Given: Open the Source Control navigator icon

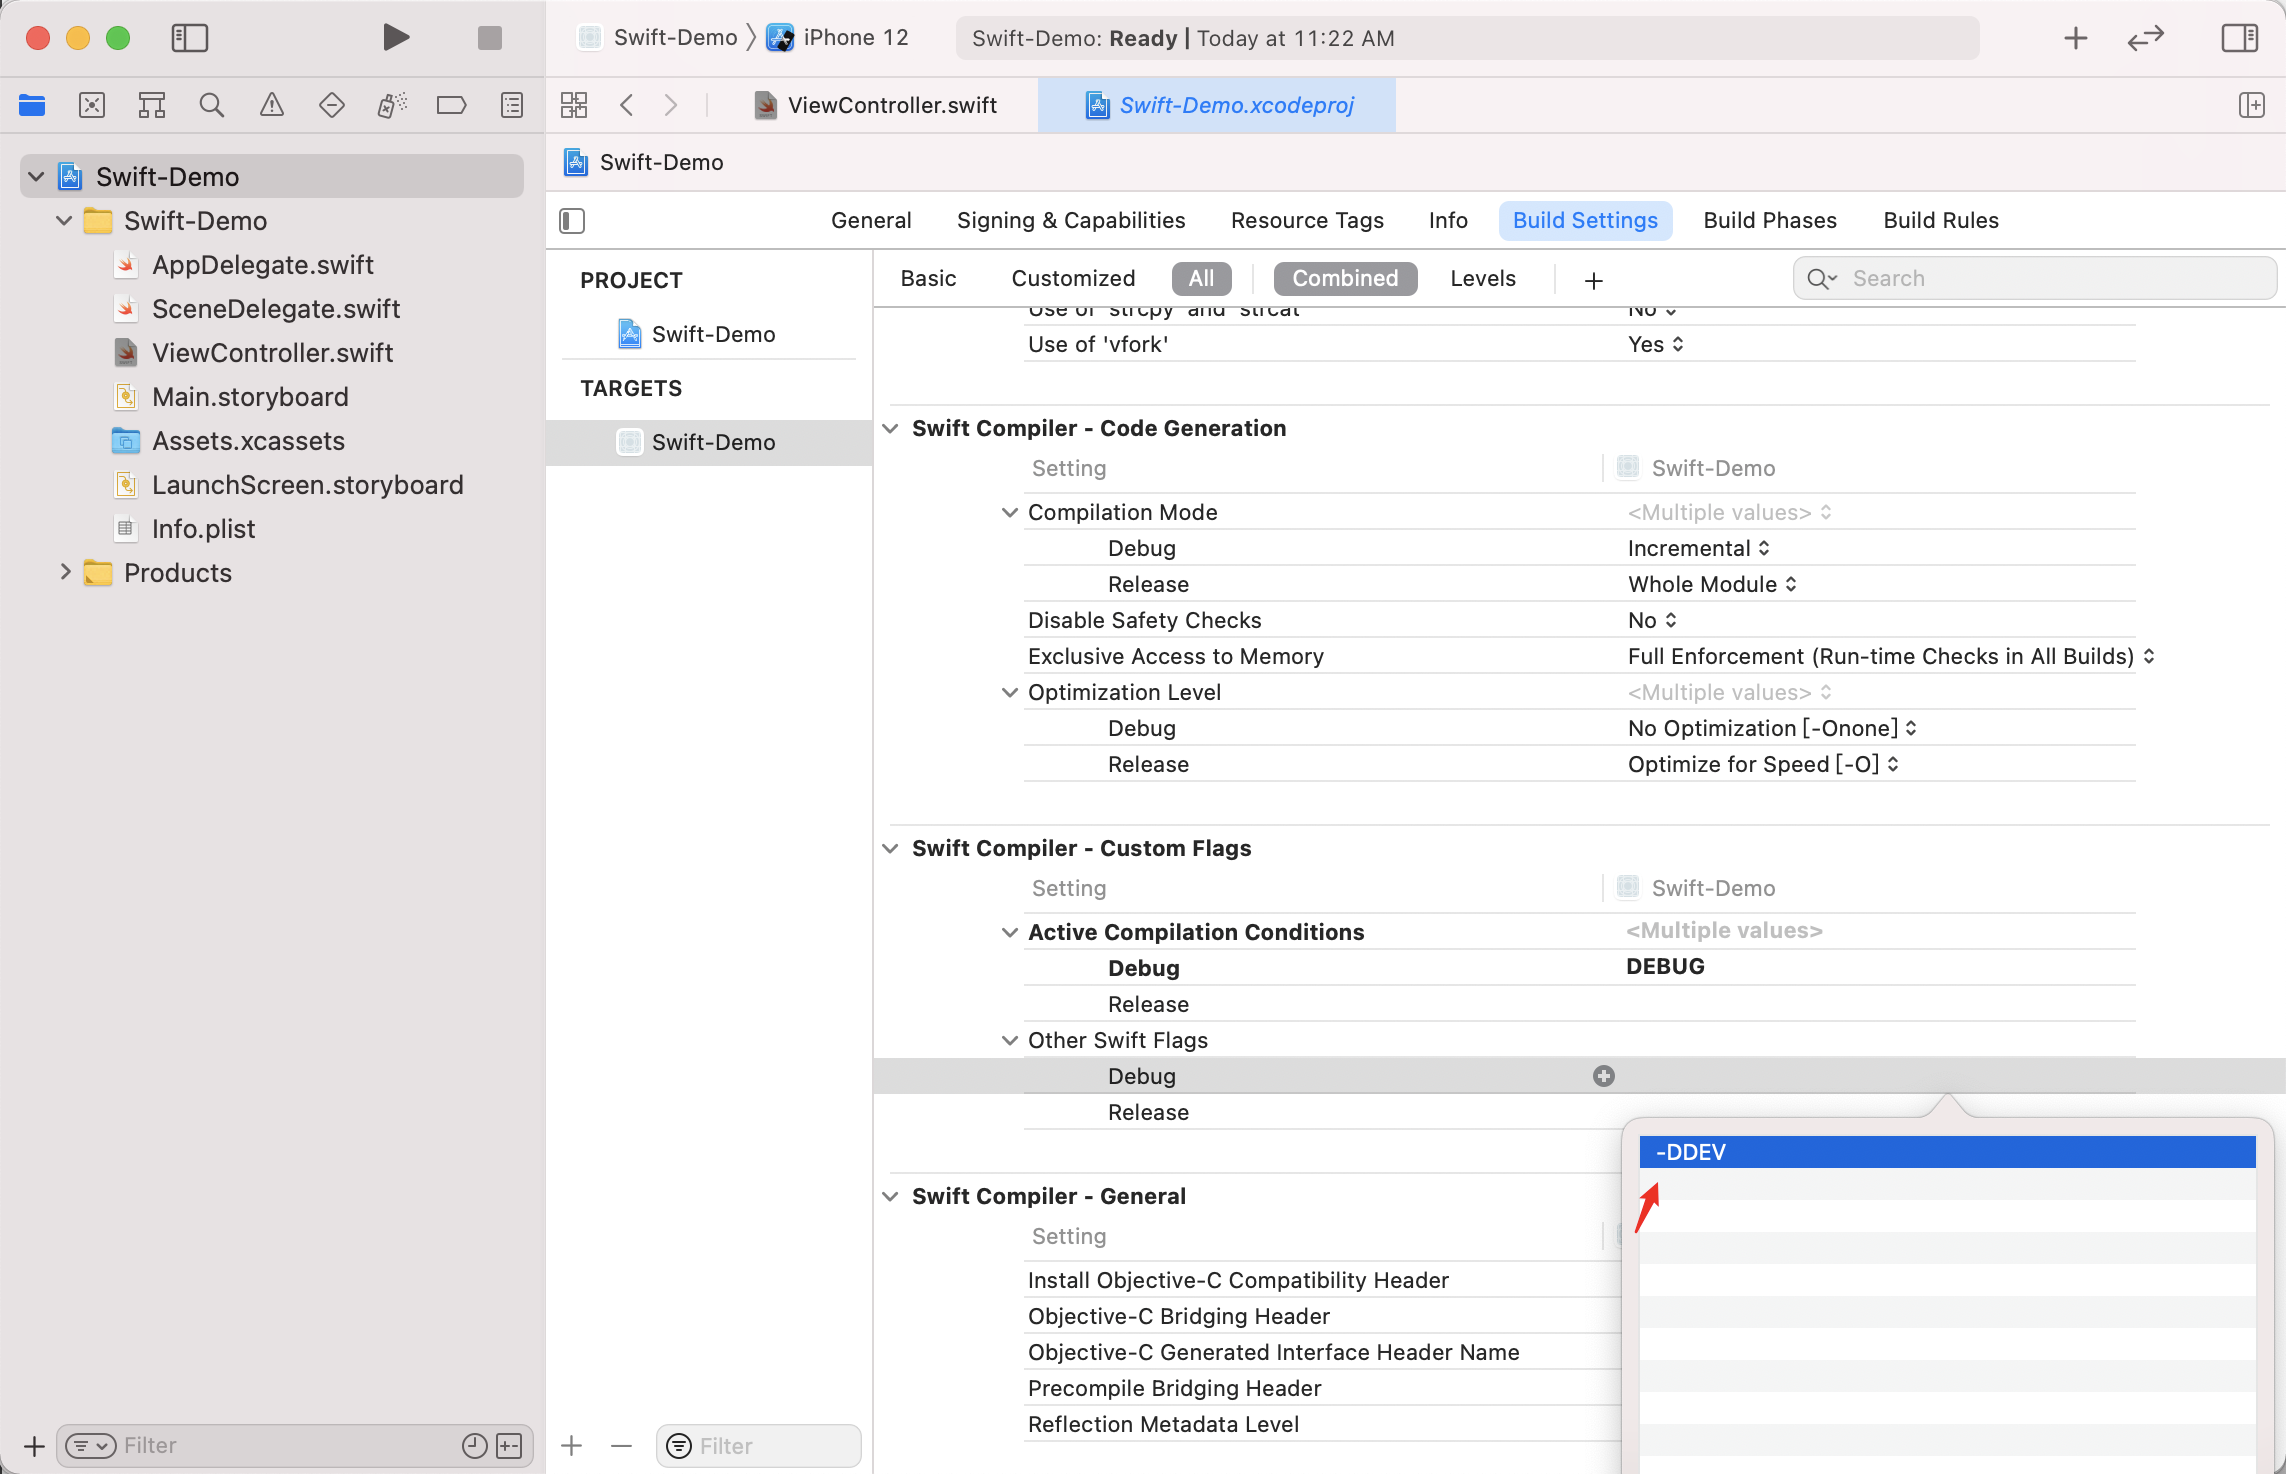Looking at the screenshot, I should [92, 105].
